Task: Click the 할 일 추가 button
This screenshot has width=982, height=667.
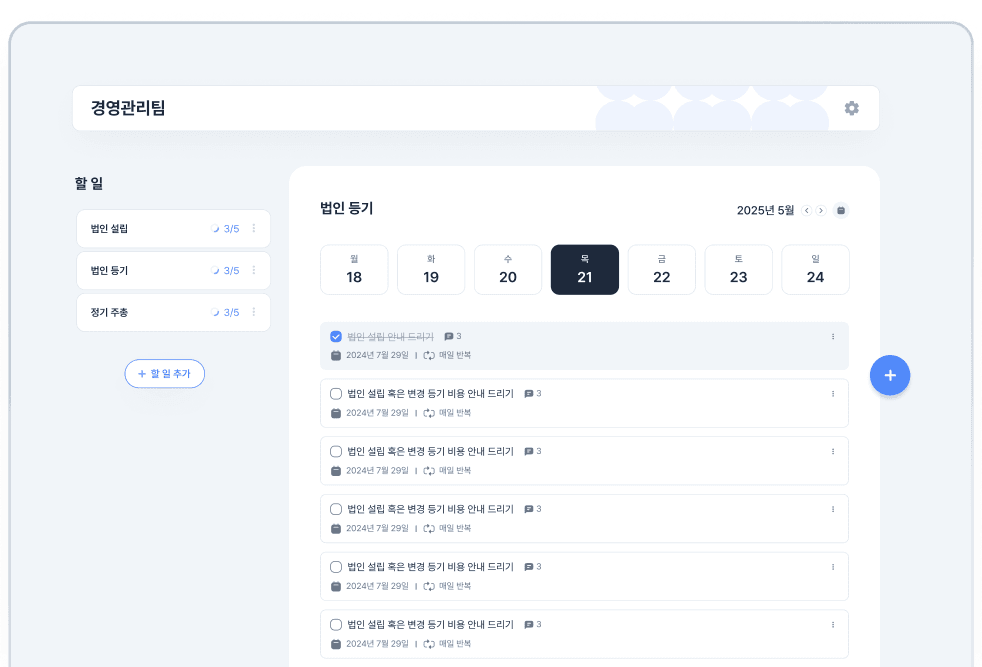Action: click(164, 373)
